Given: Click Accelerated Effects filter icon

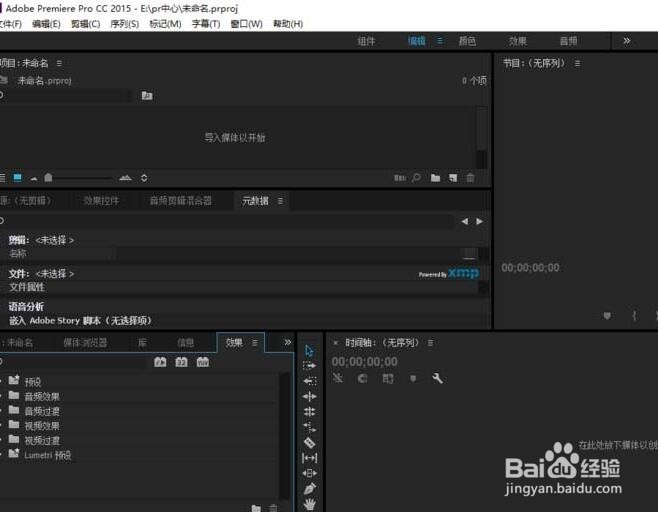Looking at the screenshot, I should tap(160, 362).
